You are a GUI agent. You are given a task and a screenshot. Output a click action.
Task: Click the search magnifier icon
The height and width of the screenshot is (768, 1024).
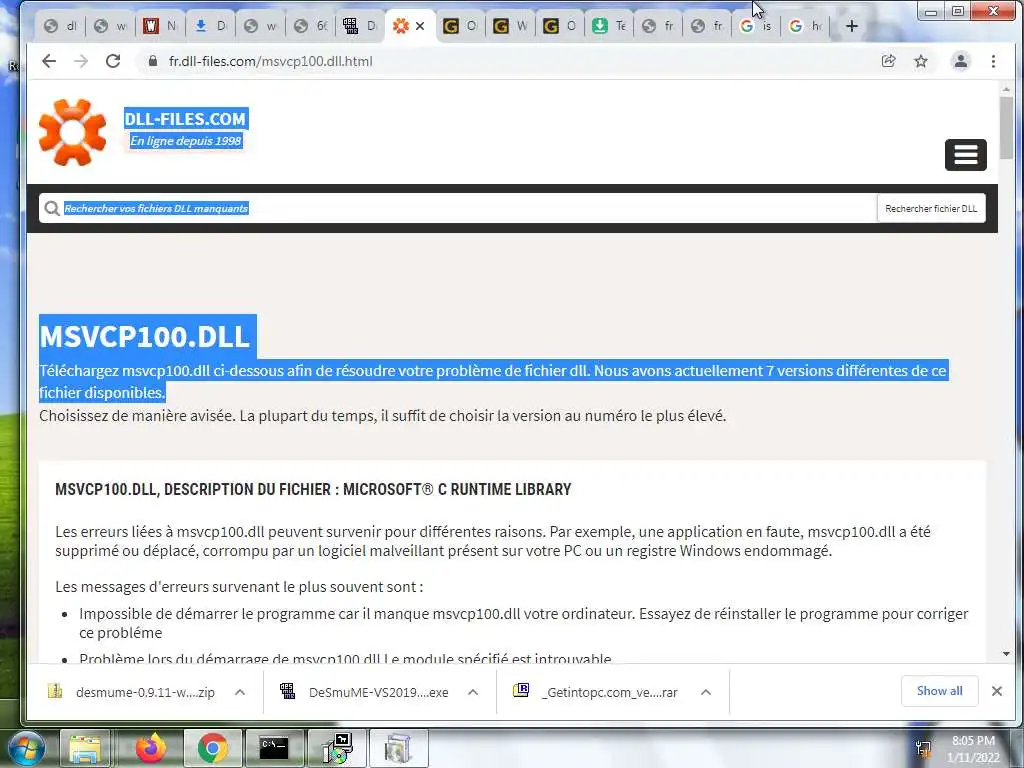[x=52, y=208]
